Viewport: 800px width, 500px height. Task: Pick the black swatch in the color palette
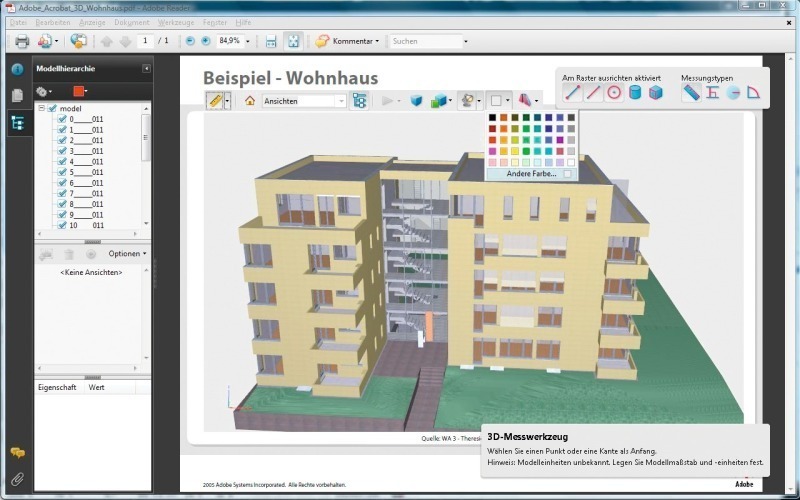pos(491,117)
